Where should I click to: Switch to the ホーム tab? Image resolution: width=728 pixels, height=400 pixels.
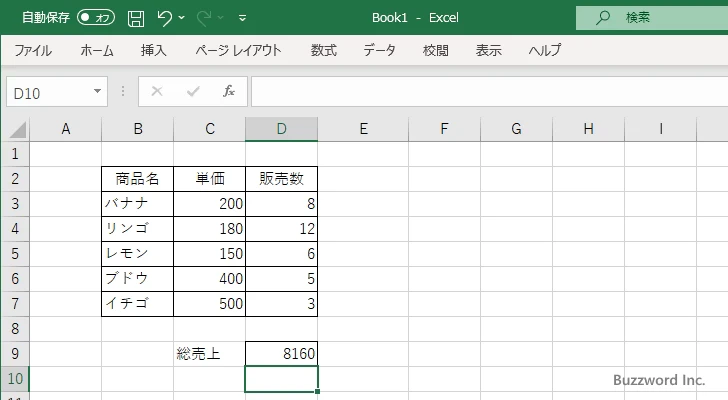tap(97, 50)
